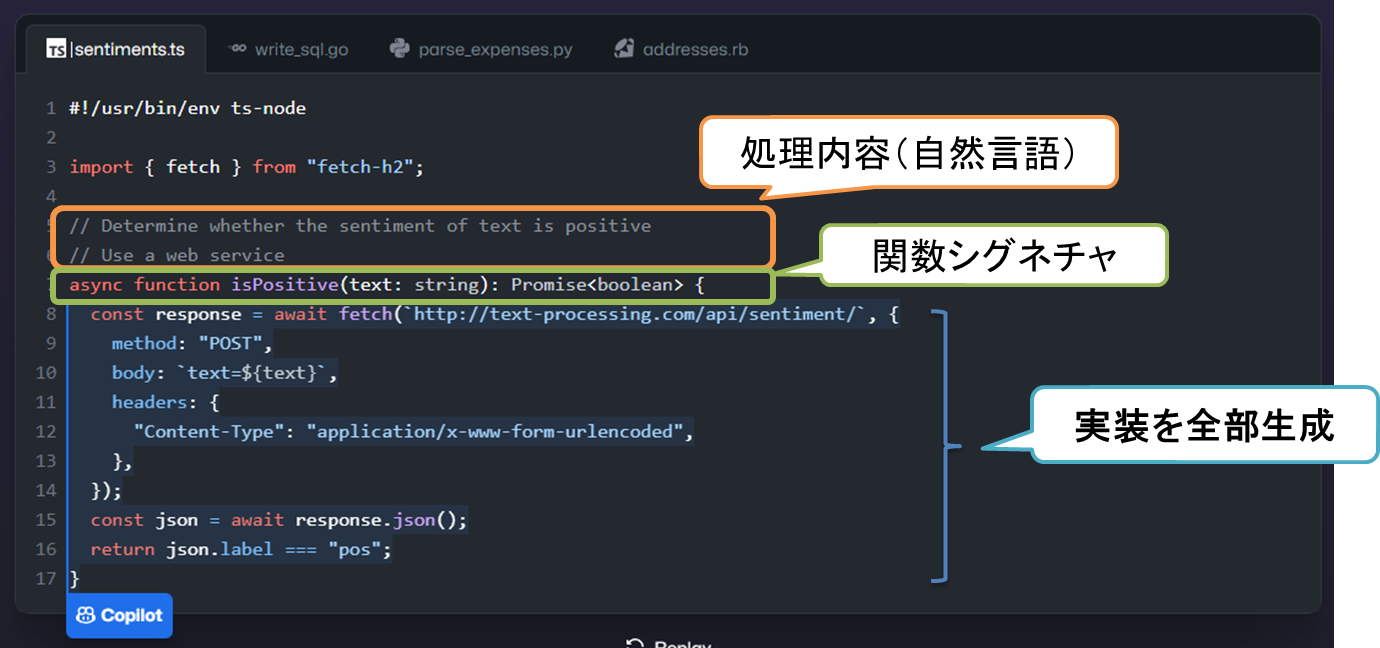Click the 実装を全部生成 callout box
This screenshot has width=1380, height=648.
[1204, 425]
